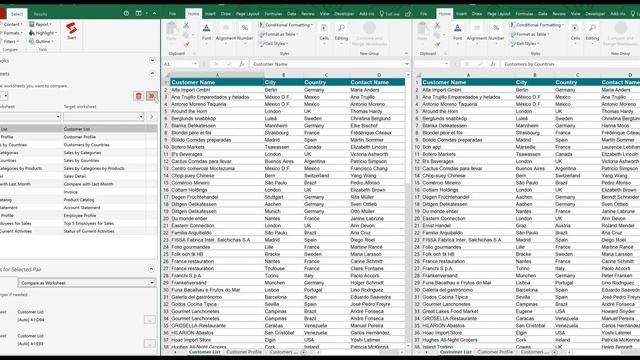Click the insert function fx icon, left workbook
The image size is (640, 360).
point(242,64)
